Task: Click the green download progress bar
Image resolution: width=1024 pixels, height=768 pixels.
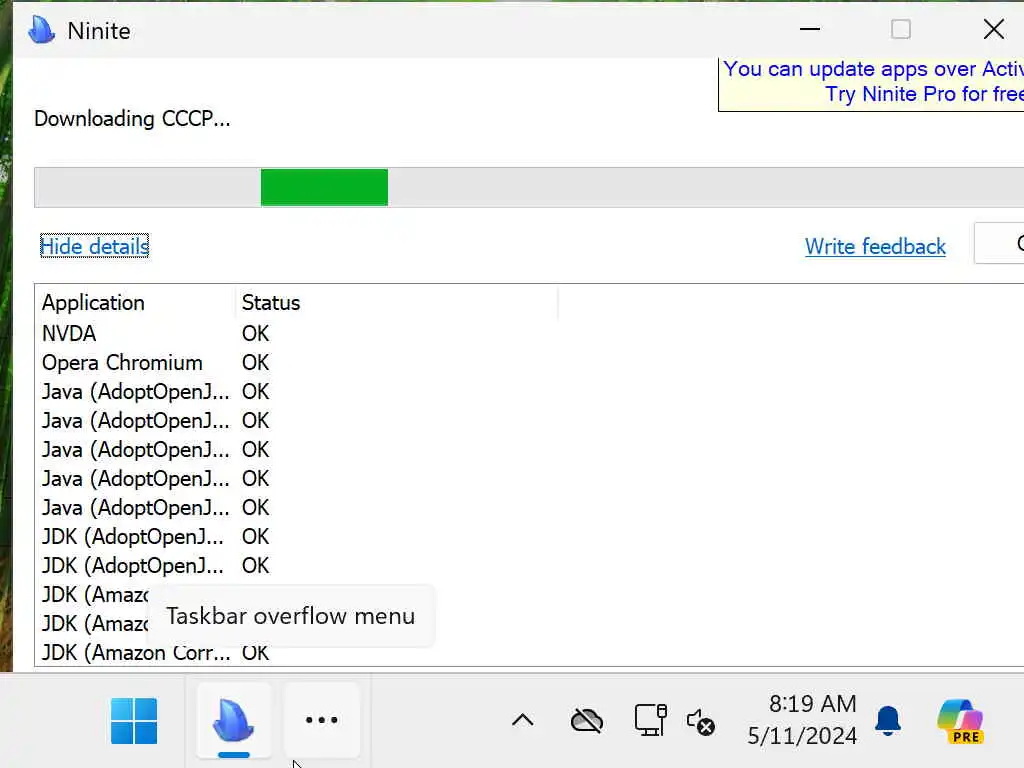Action: click(324, 187)
